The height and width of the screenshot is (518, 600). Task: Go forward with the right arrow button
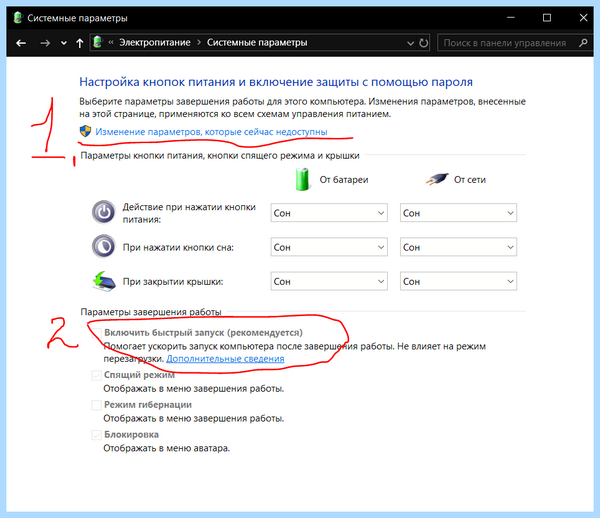pos(45,43)
